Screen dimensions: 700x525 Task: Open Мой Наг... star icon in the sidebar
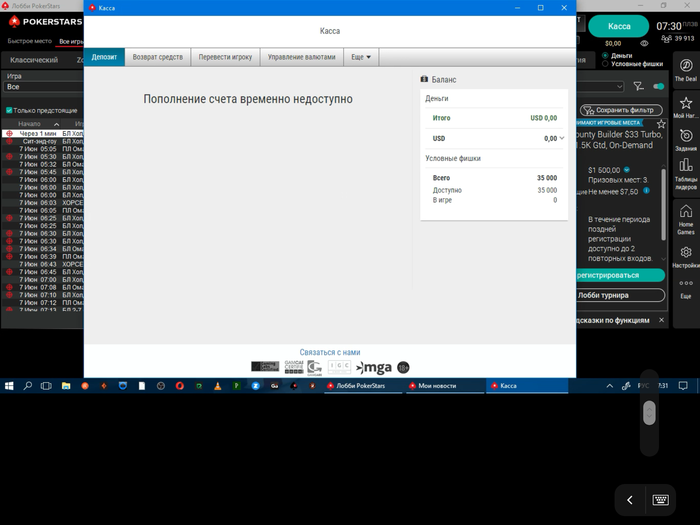686,107
